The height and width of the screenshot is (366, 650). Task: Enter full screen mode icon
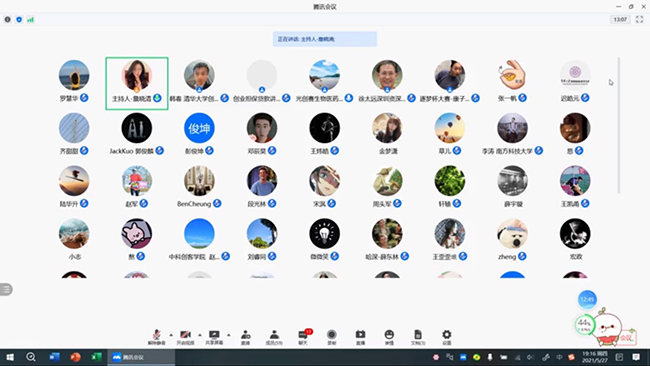pyautogui.click(x=639, y=19)
